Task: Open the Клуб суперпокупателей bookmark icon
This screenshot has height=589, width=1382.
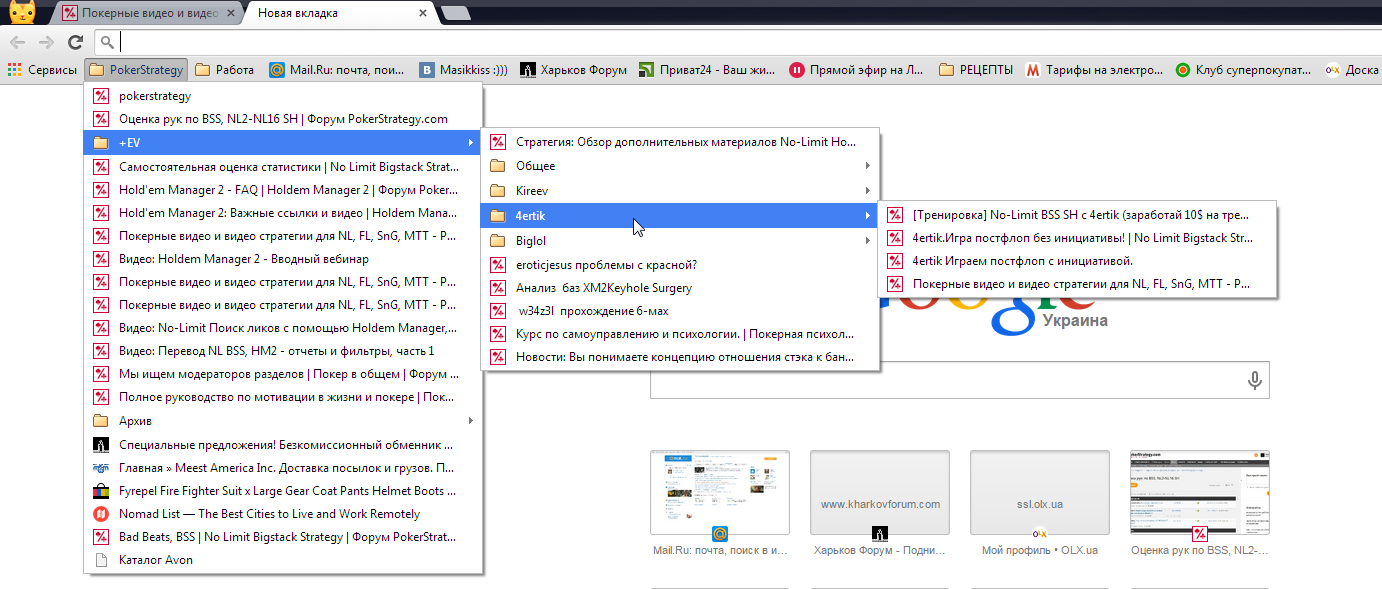Action: (x=1182, y=70)
